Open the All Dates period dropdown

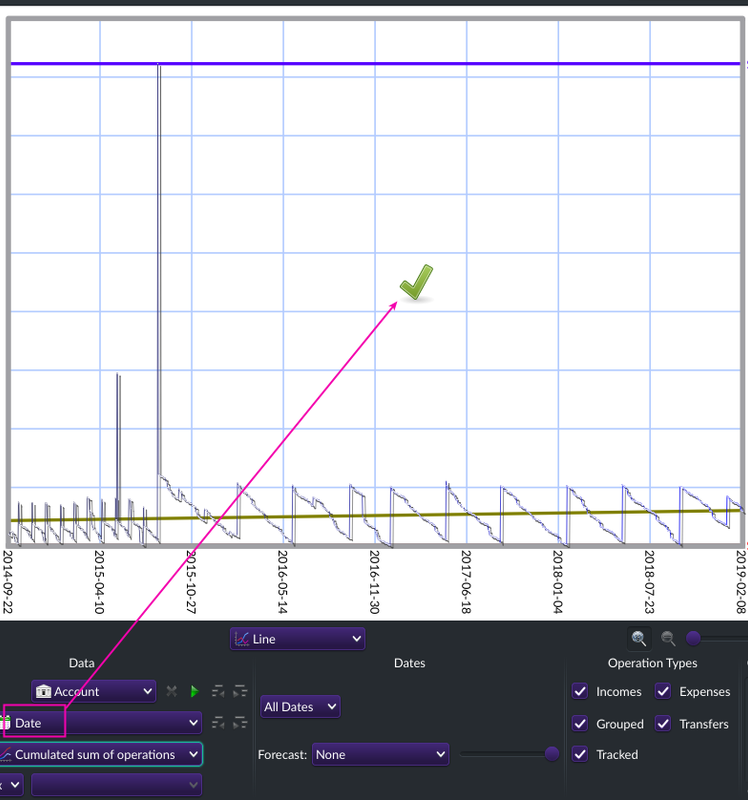pyautogui.click(x=300, y=707)
